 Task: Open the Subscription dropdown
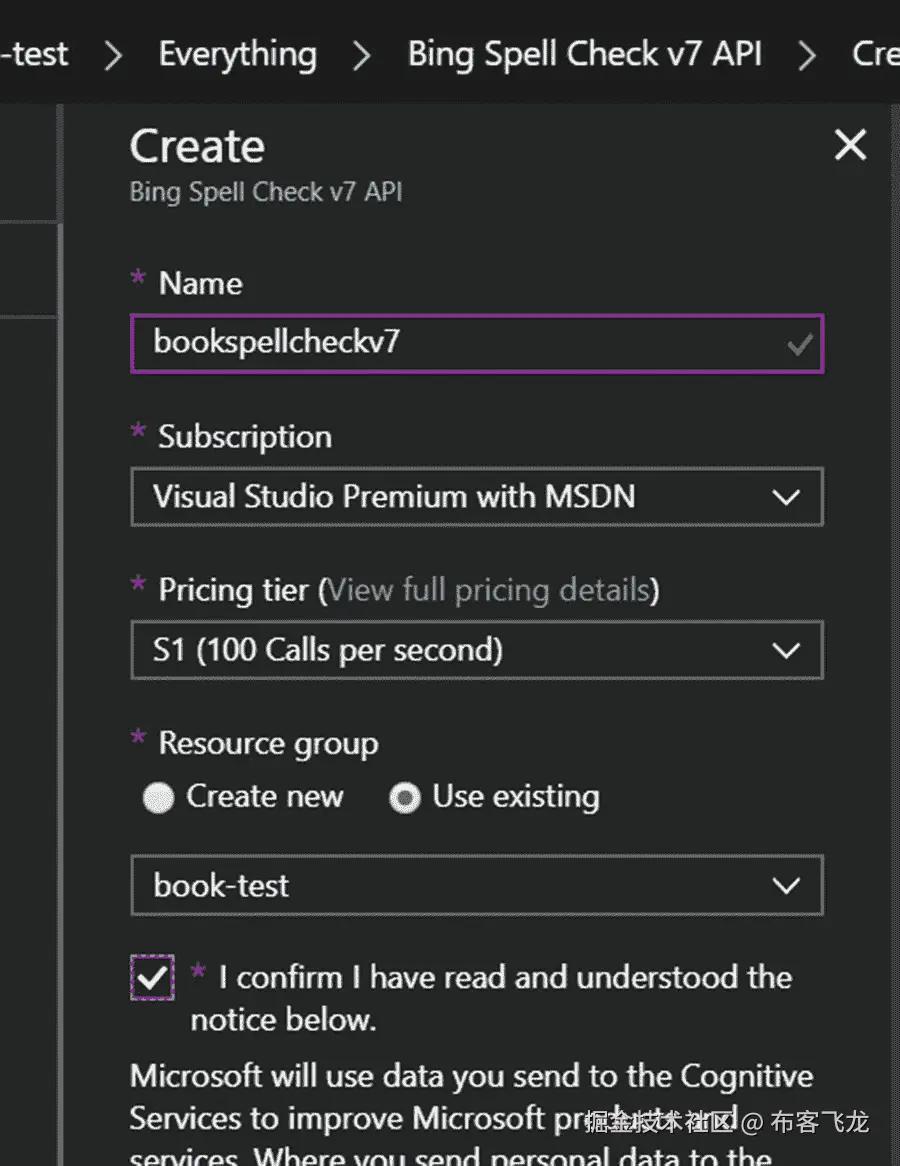[476, 497]
